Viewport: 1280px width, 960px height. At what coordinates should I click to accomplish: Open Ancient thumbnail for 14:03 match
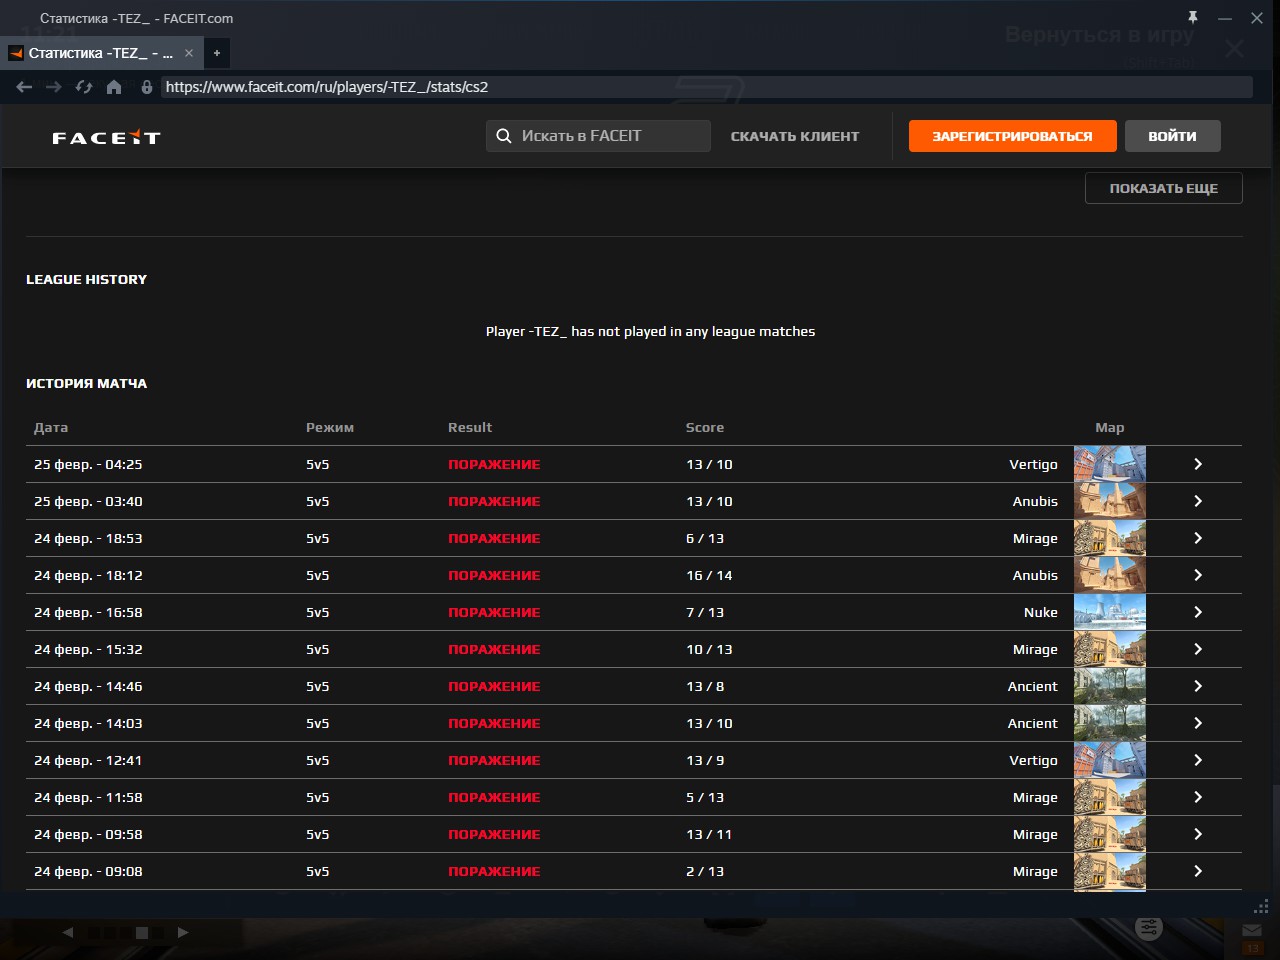[1110, 723]
